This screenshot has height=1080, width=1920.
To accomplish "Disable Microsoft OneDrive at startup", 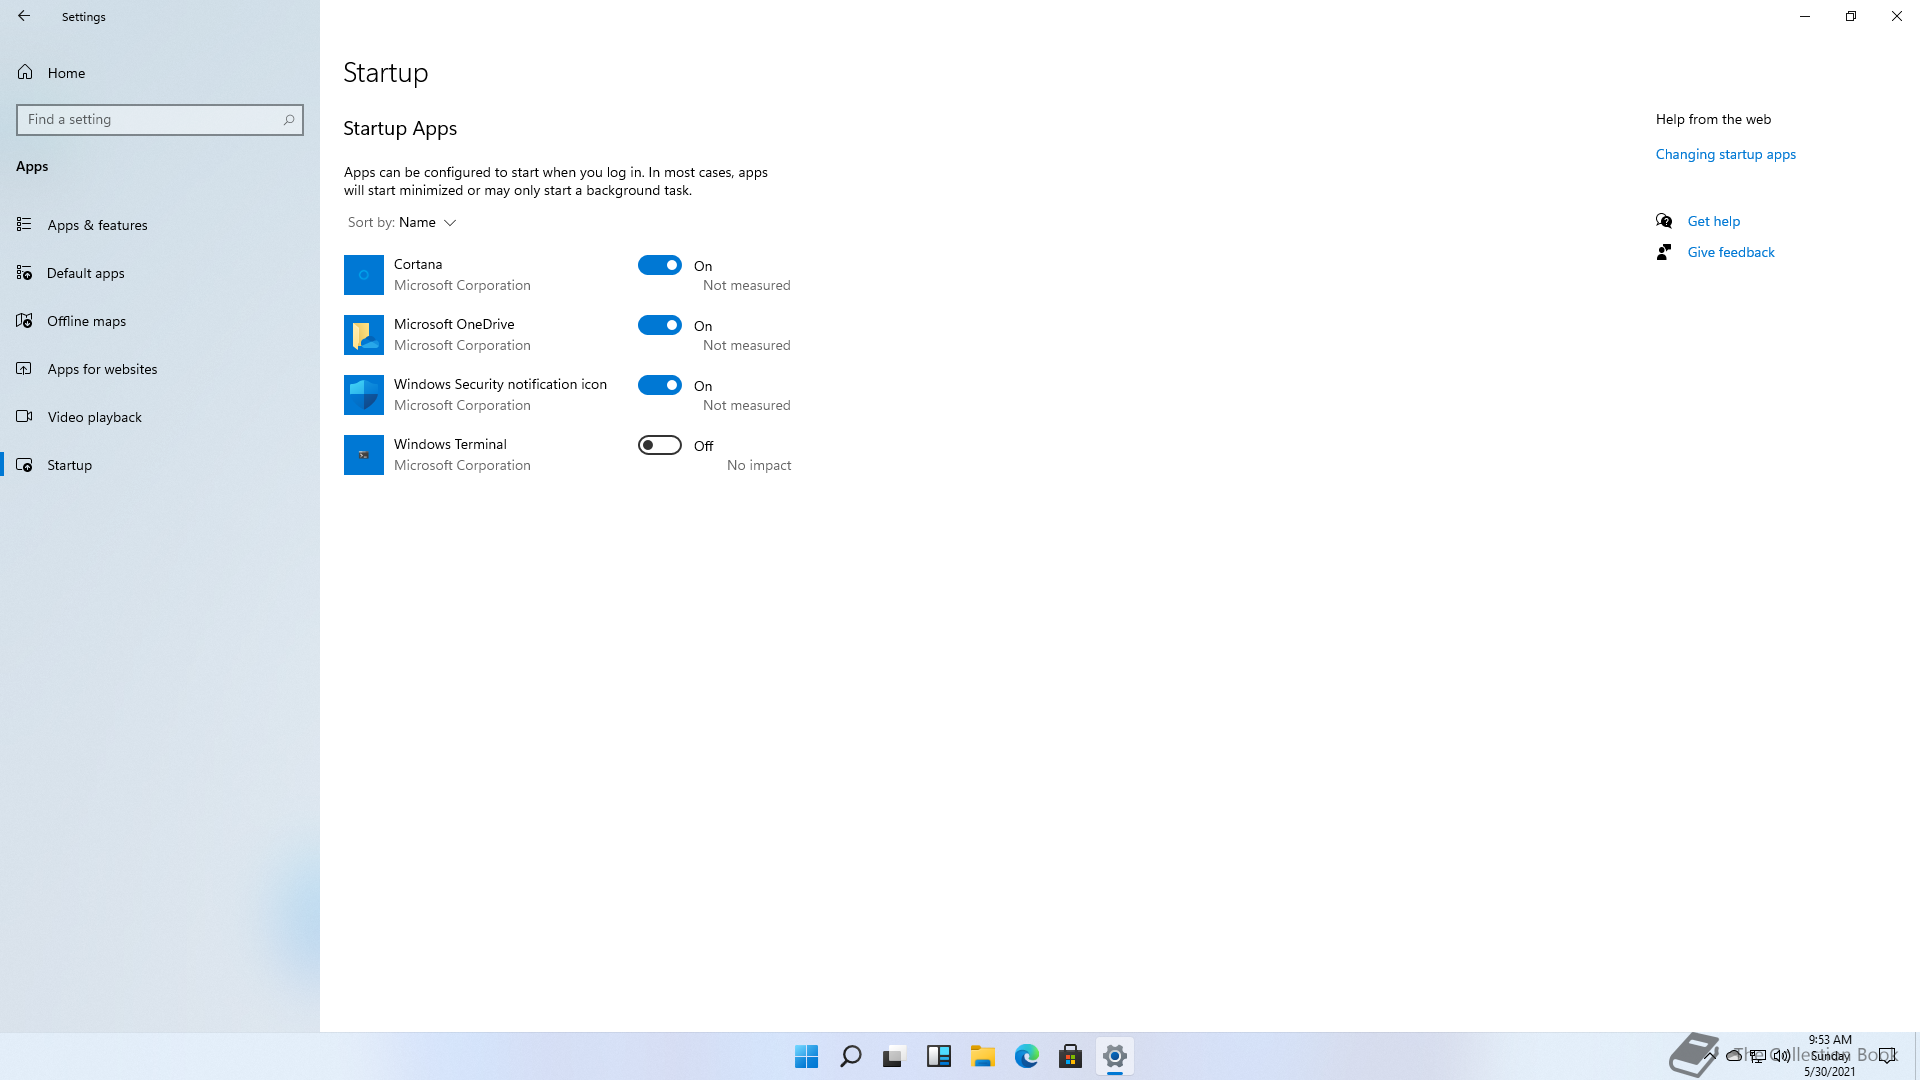I will click(660, 325).
